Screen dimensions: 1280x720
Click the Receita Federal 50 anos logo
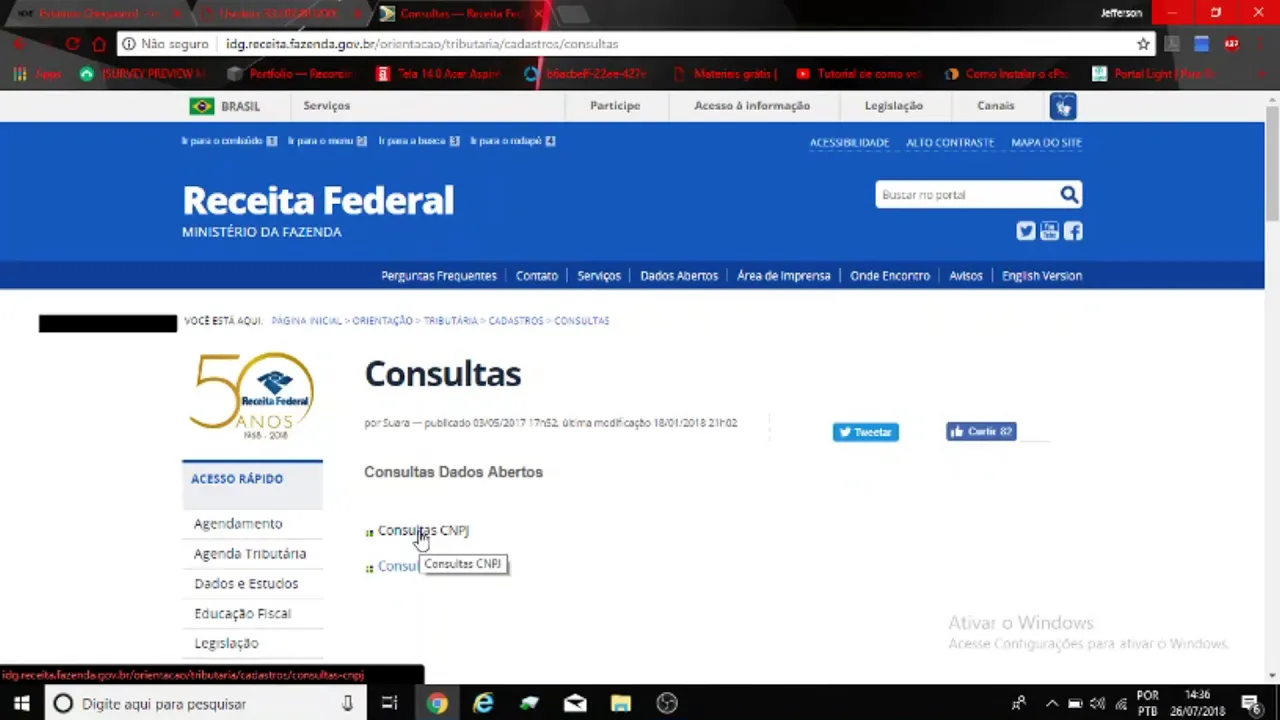pos(253,396)
